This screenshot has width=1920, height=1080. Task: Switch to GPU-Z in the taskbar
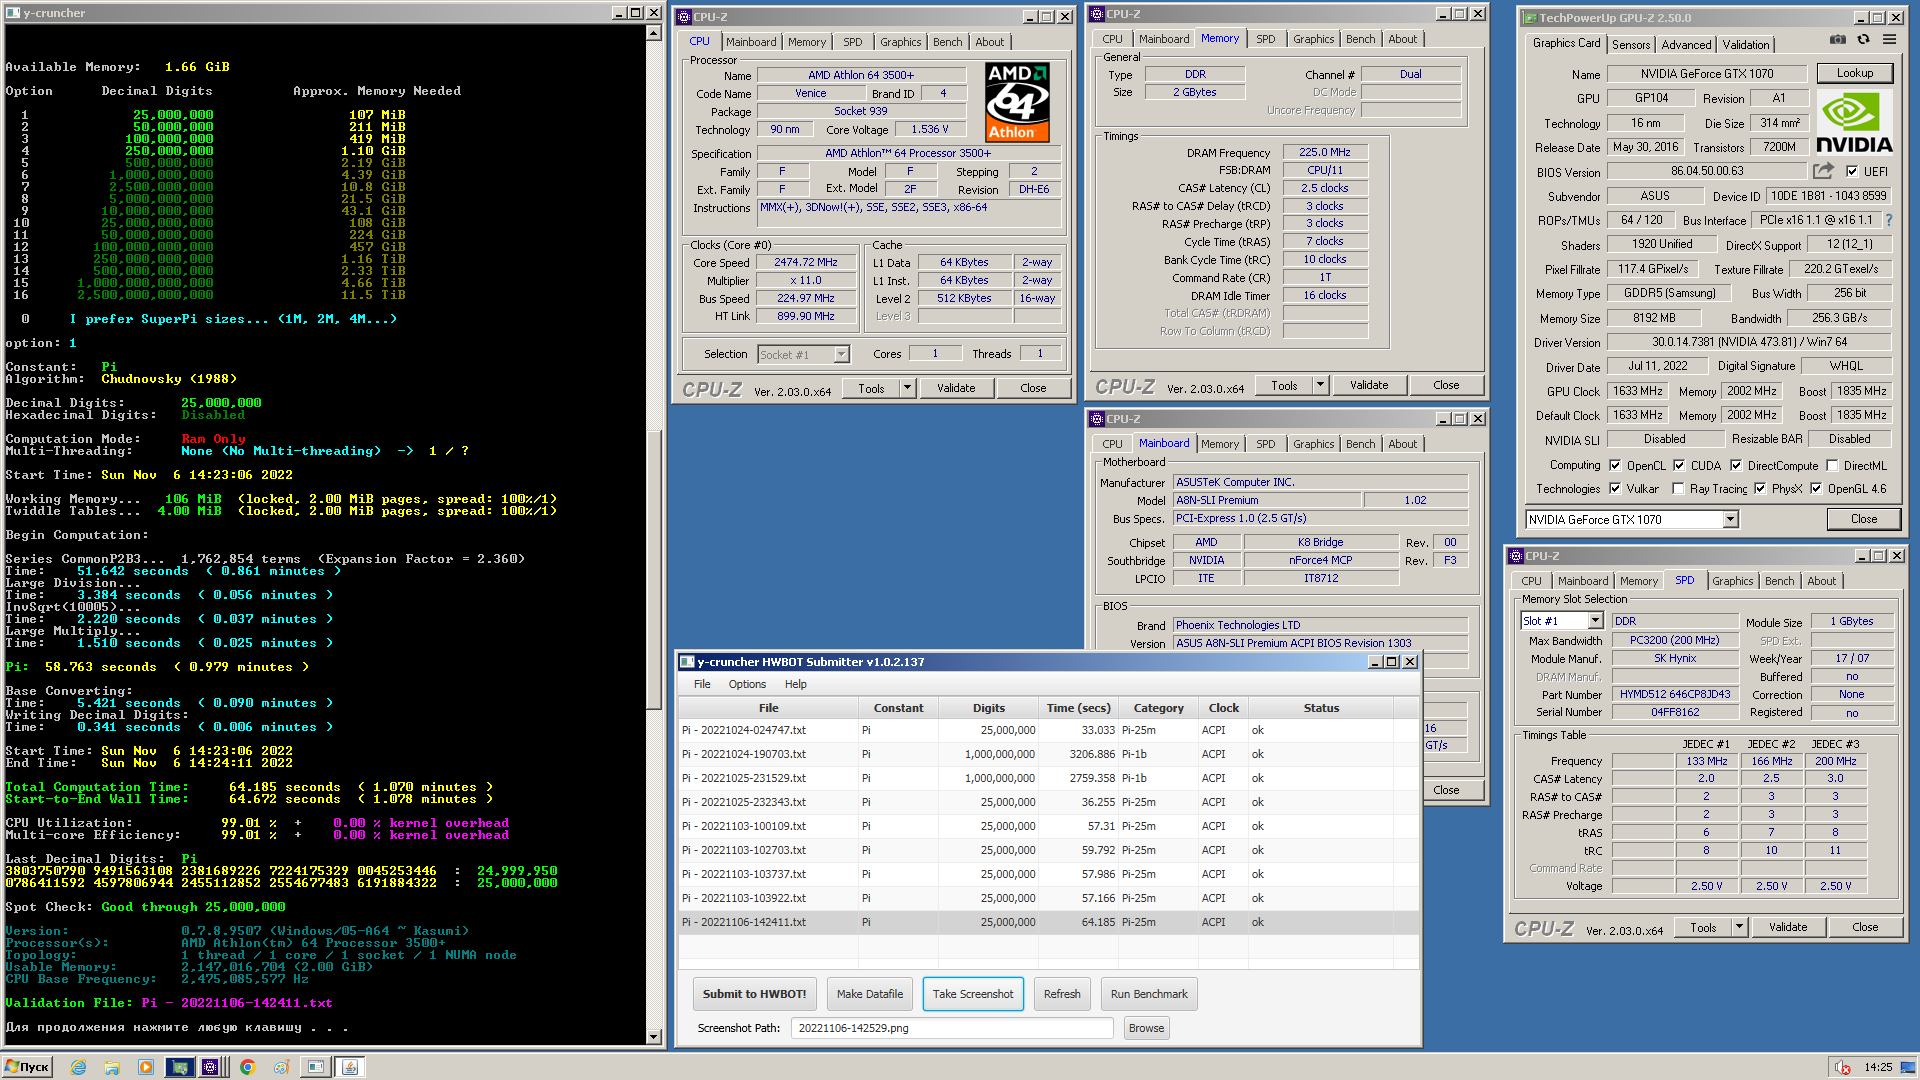point(180,1067)
